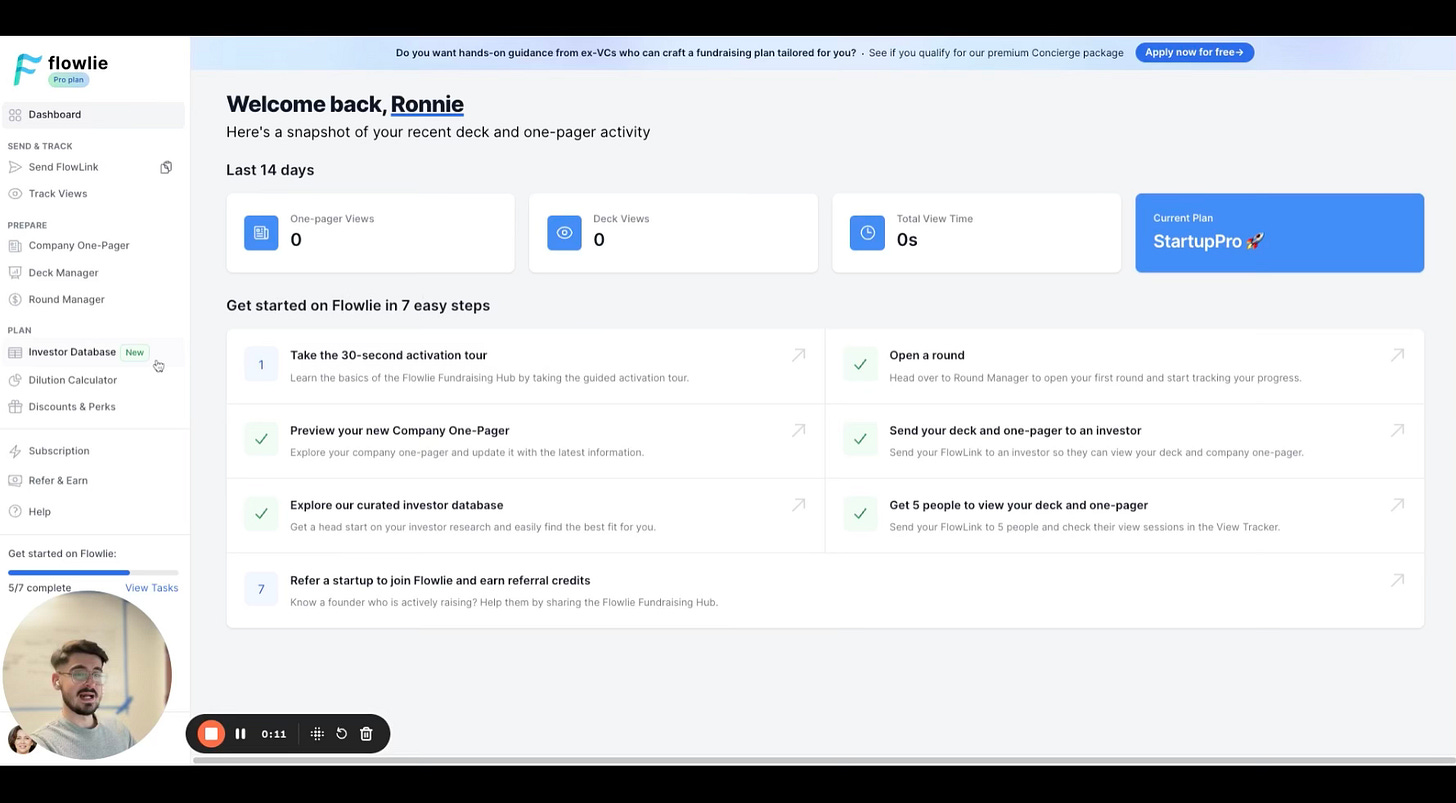The height and width of the screenshot is (803, 1456).
Task: Open the Current Plan StartupPro card
Action: click(x=1279, y=233)
